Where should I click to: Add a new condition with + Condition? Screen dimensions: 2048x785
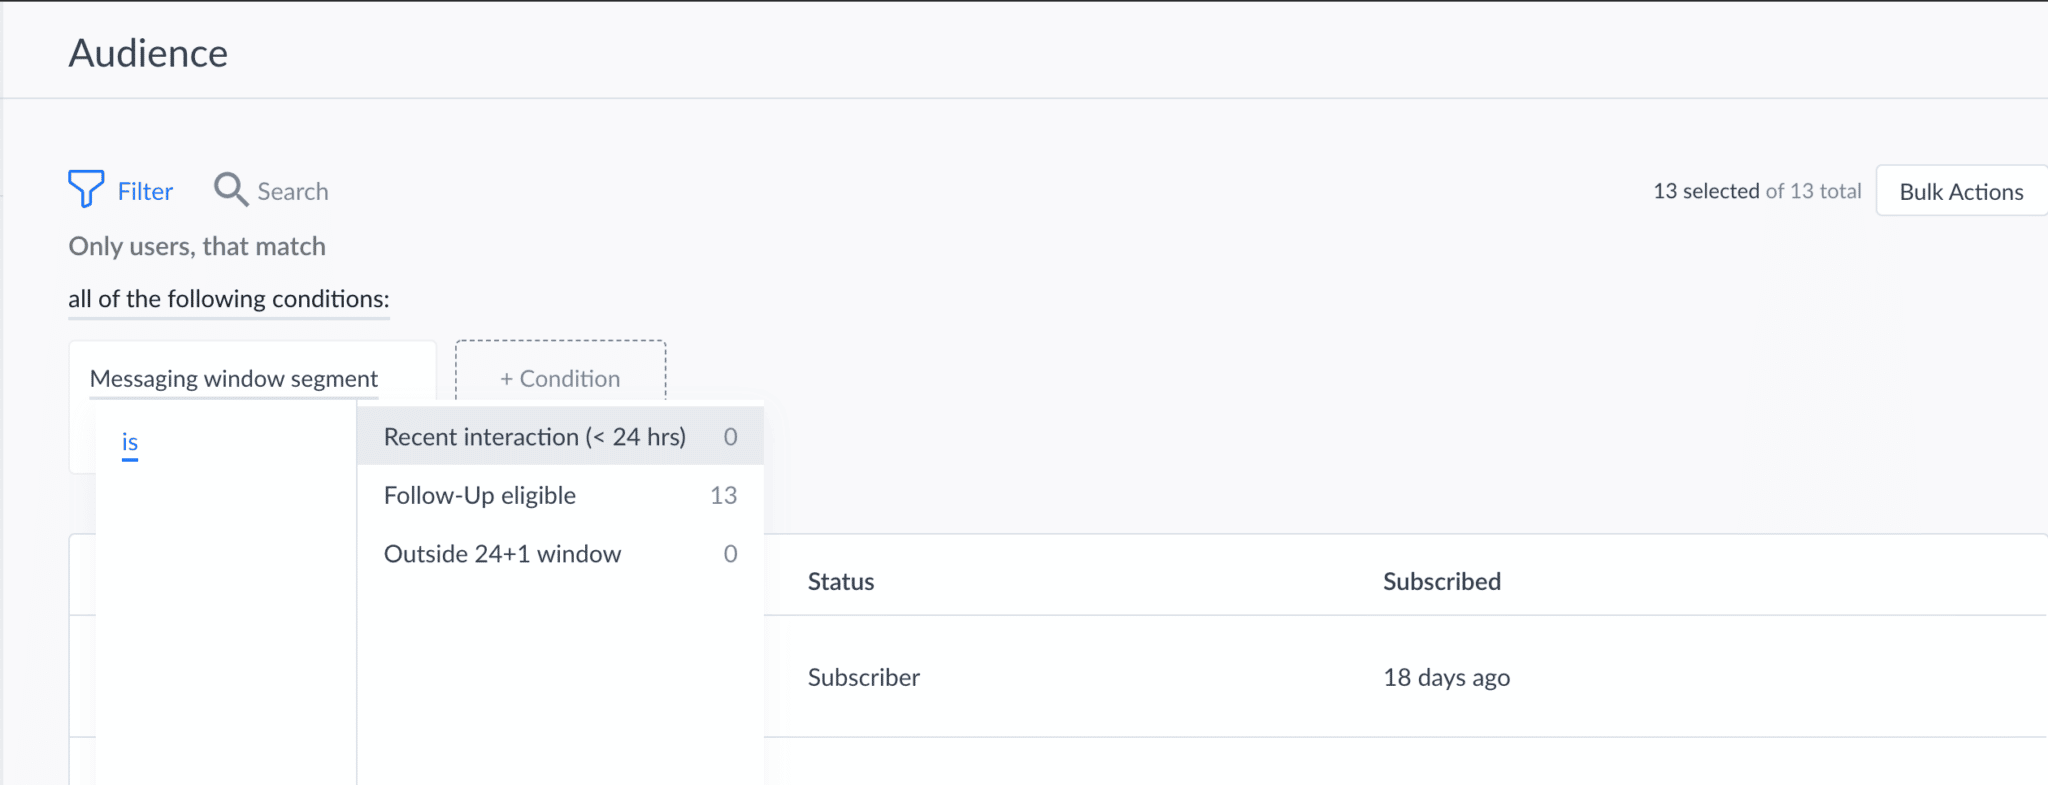560,378
